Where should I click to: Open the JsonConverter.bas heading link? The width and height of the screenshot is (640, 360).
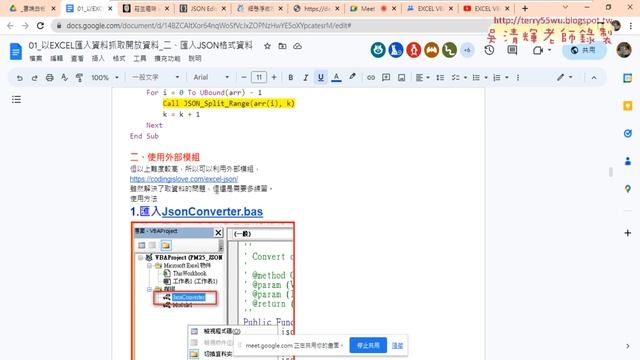pos(212,211)
